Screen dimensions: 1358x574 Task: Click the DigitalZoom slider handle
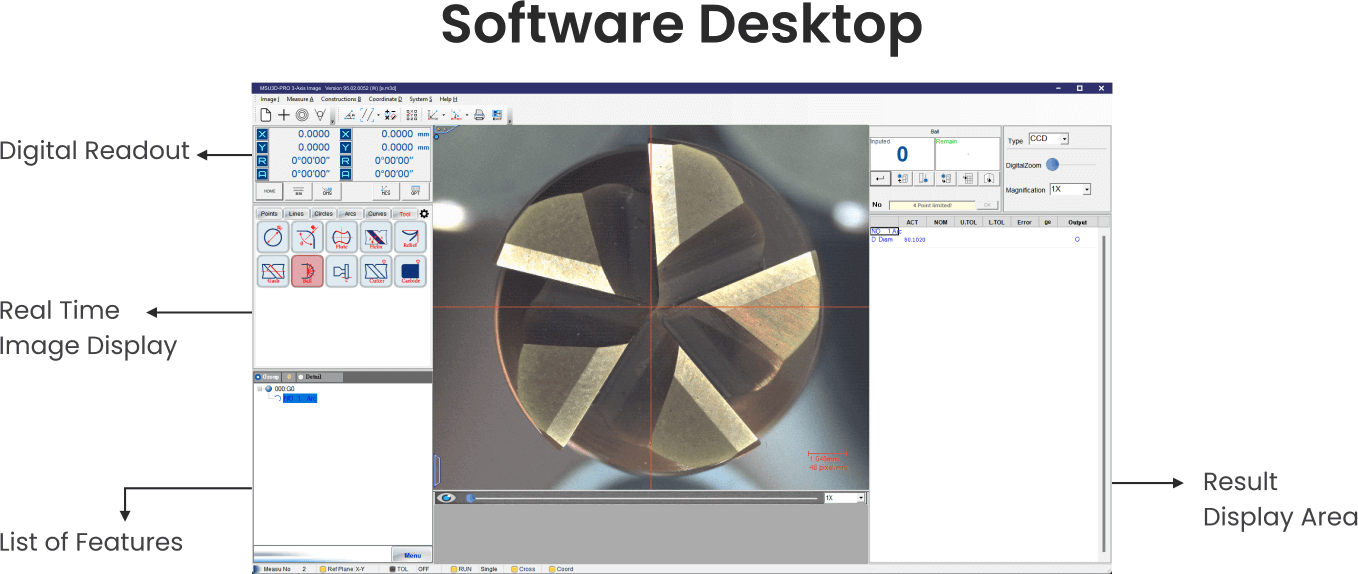pos(1052,165)
